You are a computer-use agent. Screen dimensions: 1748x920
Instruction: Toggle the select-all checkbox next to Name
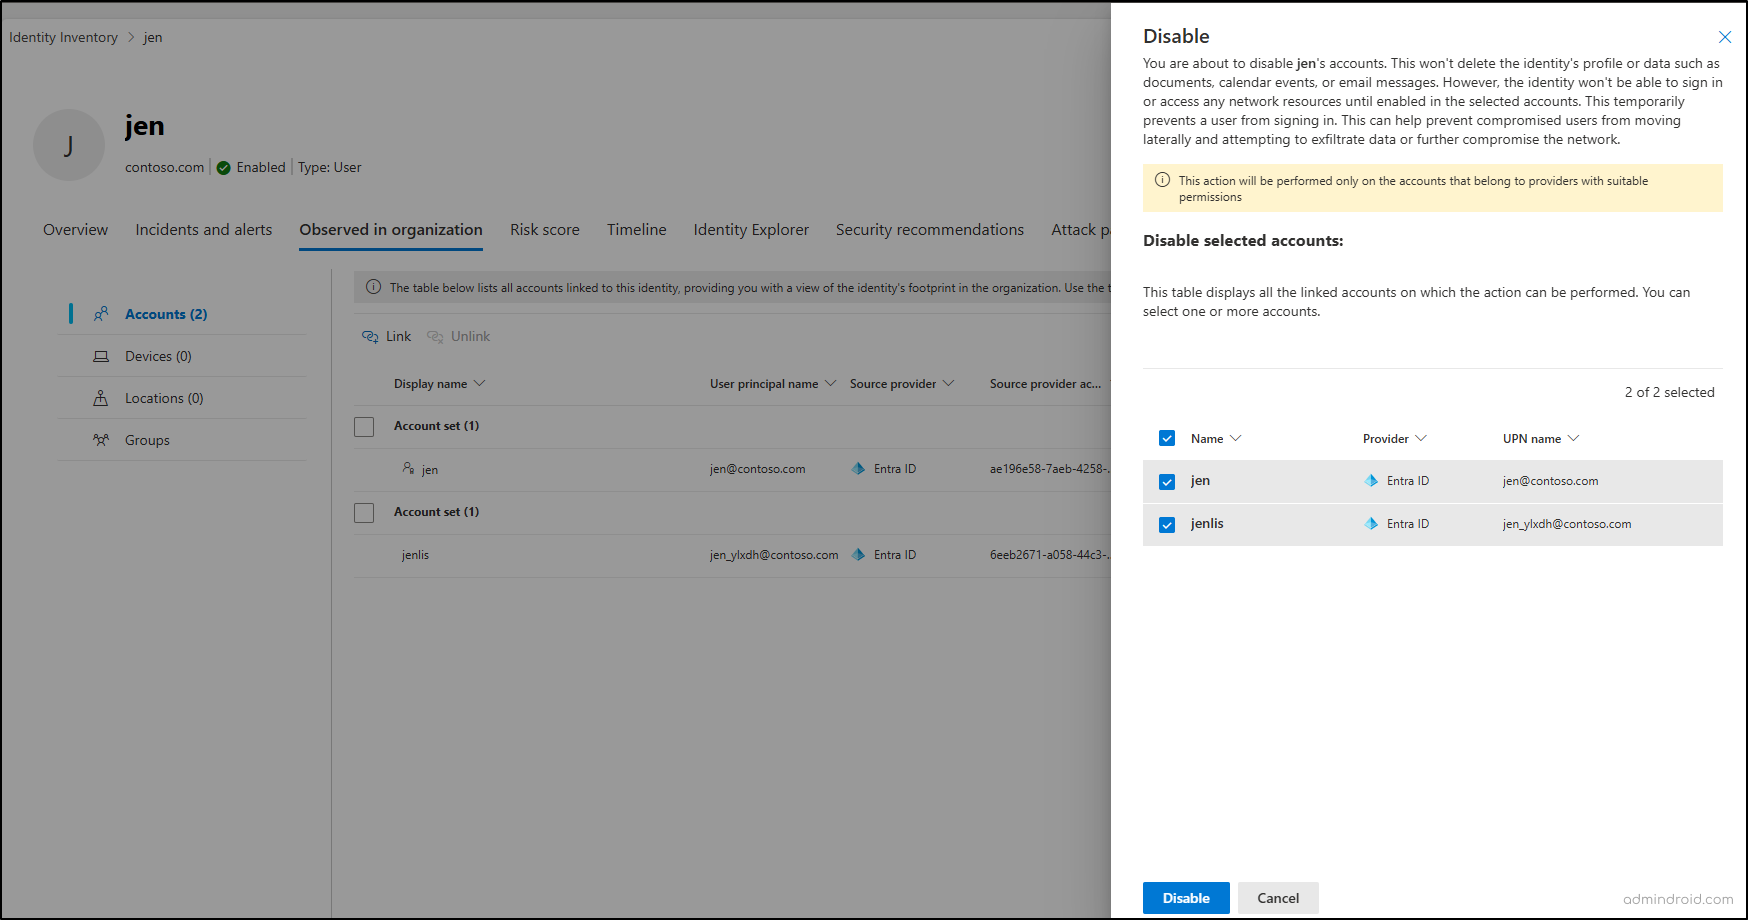tap(1167, 438)
